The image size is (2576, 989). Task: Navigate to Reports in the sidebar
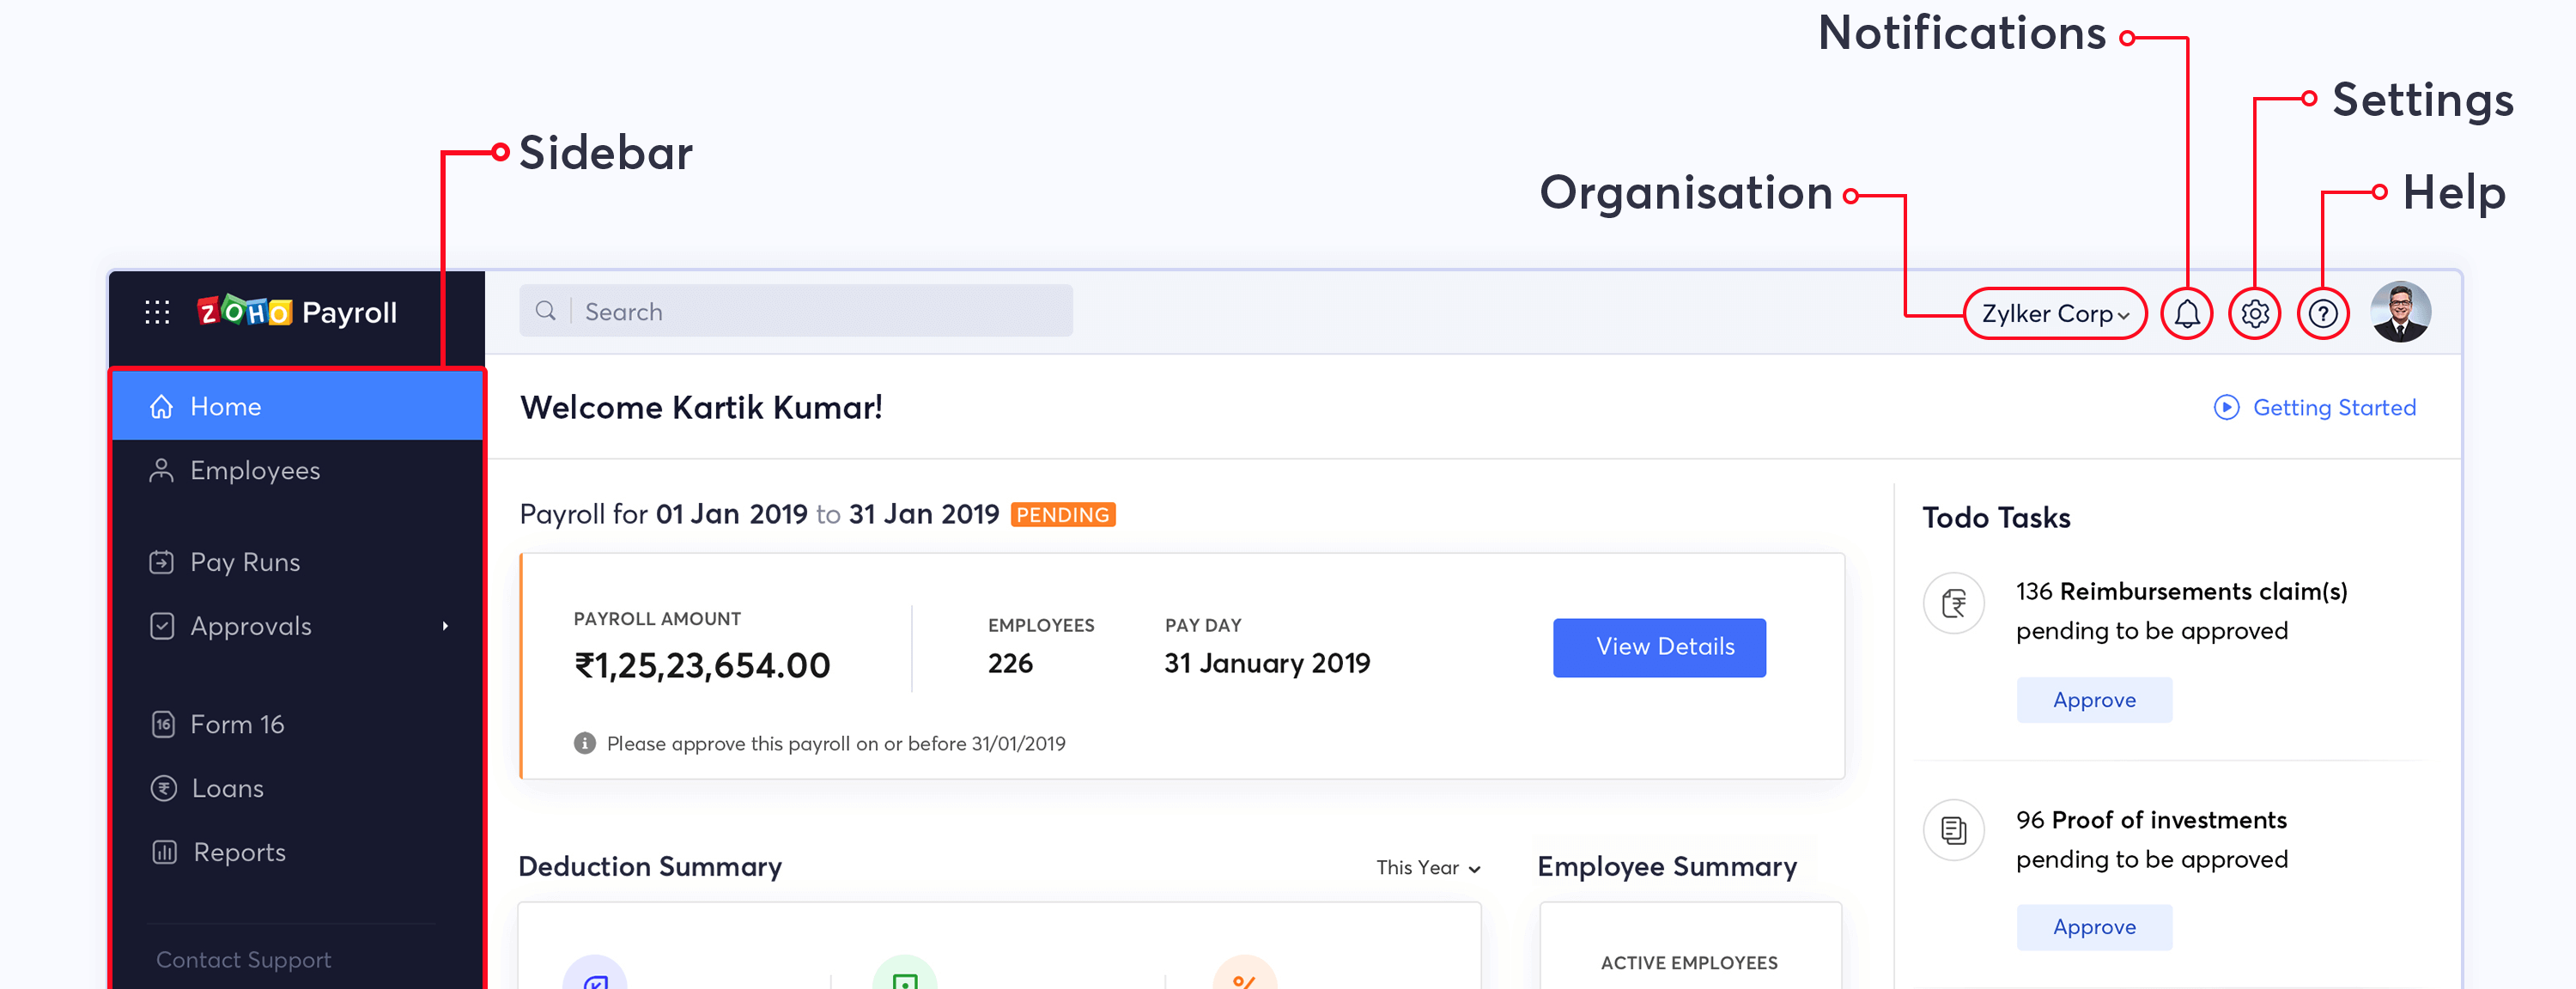click(x=239, y=852)
